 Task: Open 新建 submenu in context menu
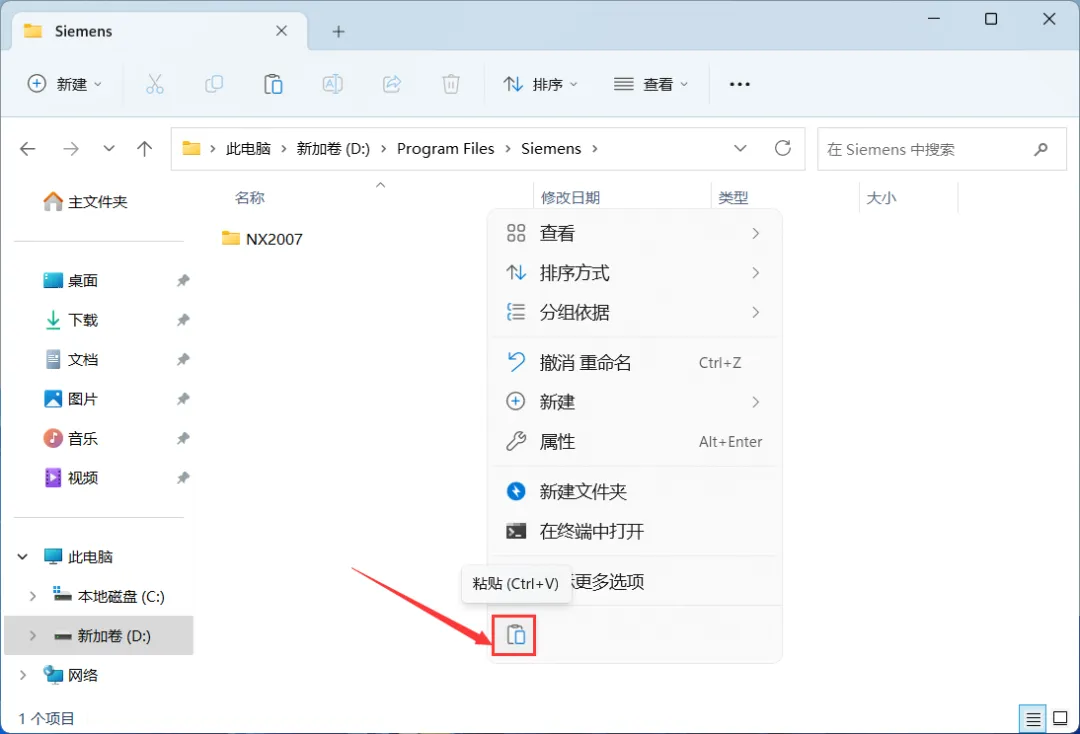click(634, 402)
